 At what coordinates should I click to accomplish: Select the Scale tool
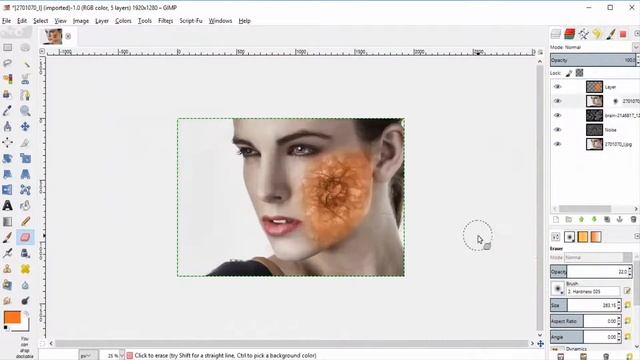point(25,158)
